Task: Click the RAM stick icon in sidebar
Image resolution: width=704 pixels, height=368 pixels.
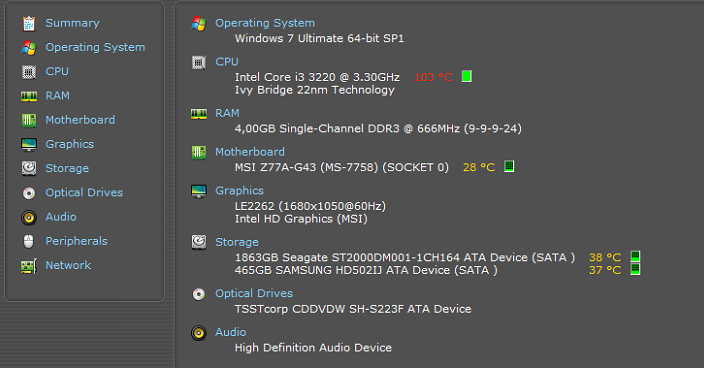Action: (x=29, y=96)
